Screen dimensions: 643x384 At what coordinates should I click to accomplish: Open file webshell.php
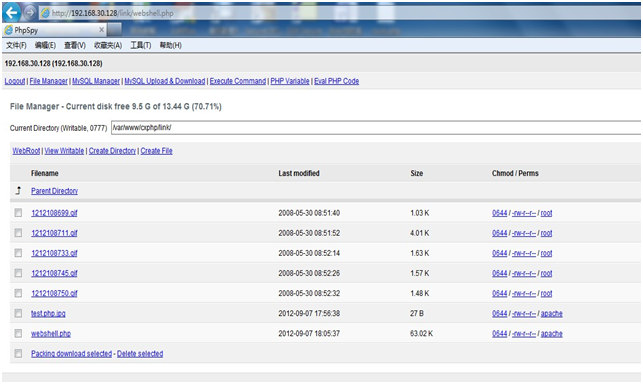51,334
